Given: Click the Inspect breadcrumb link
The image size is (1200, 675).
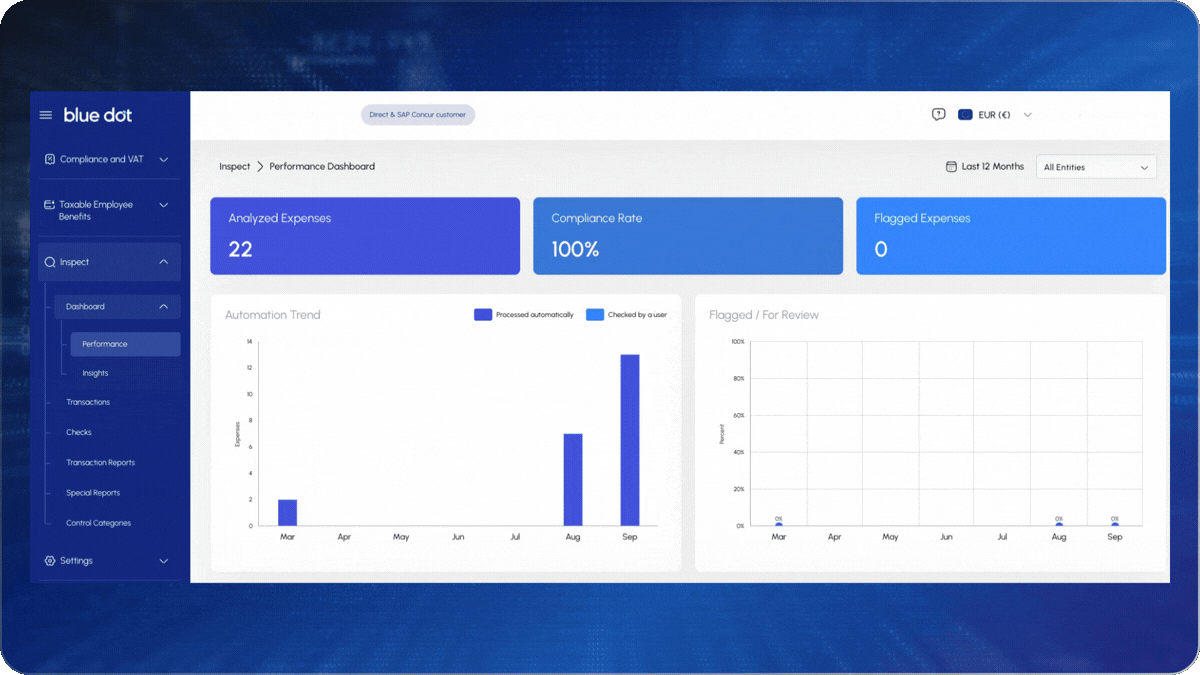Looking at the screenshot, I should coord(235,167).
